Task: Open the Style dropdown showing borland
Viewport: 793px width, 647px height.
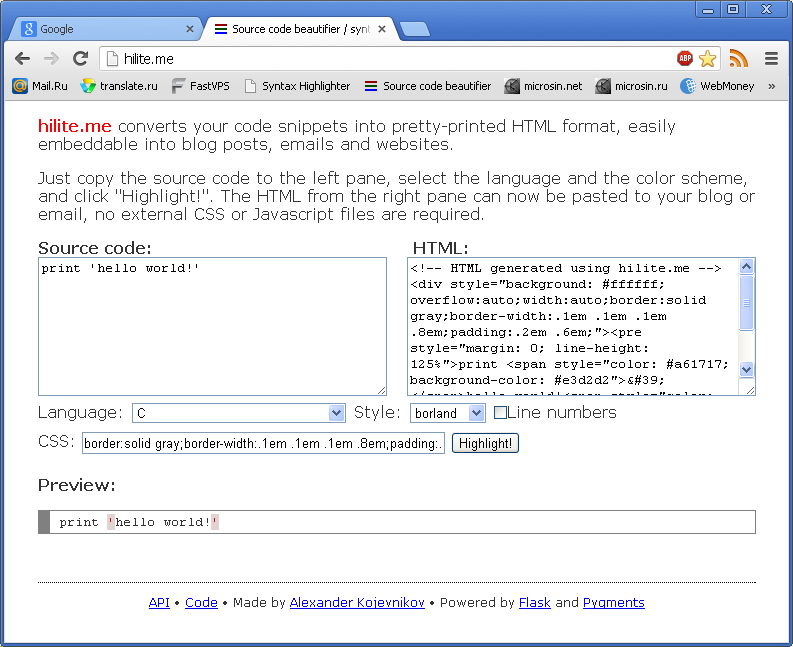Action: [x=448, y=413]
